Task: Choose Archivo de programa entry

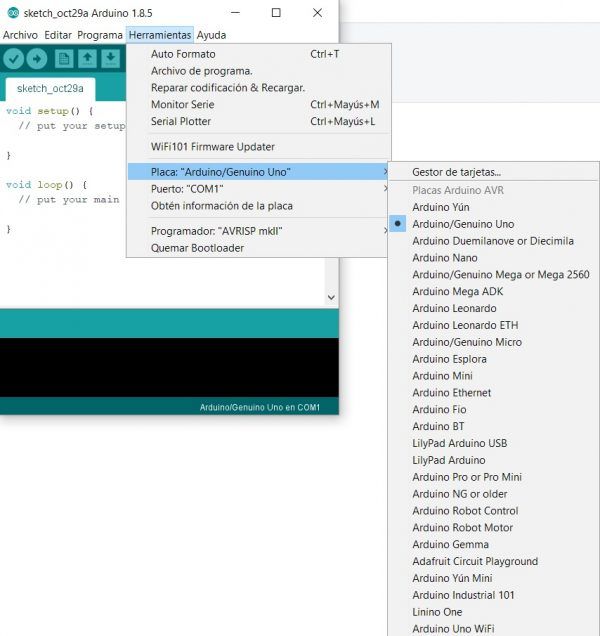Action: pos(258,71)
